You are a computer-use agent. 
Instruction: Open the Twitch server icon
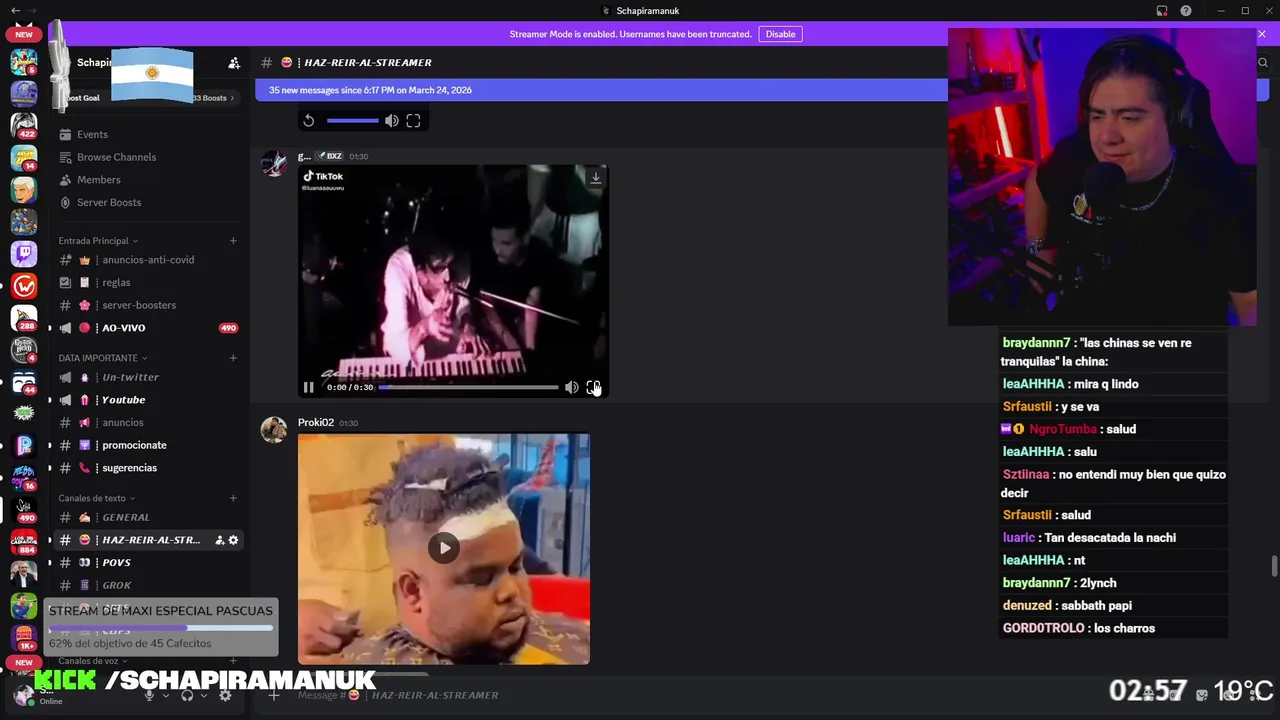coord(24,254)
